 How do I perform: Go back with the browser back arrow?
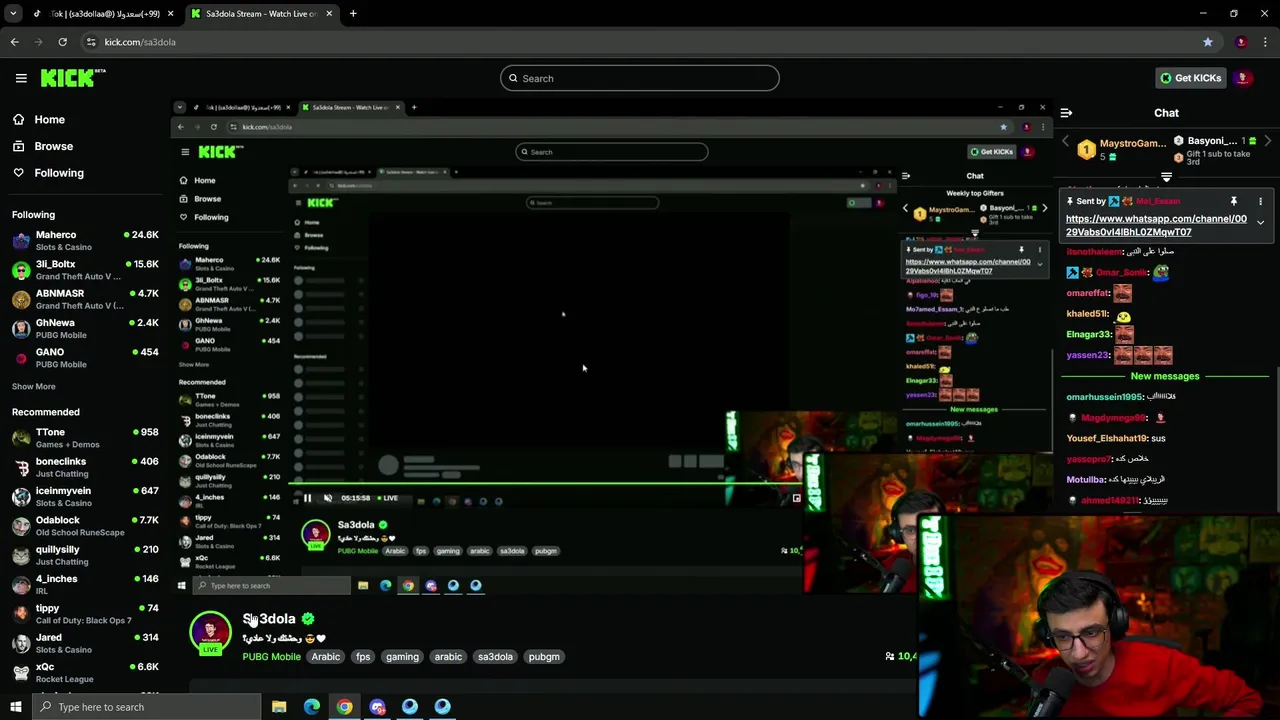click(14, 42)
